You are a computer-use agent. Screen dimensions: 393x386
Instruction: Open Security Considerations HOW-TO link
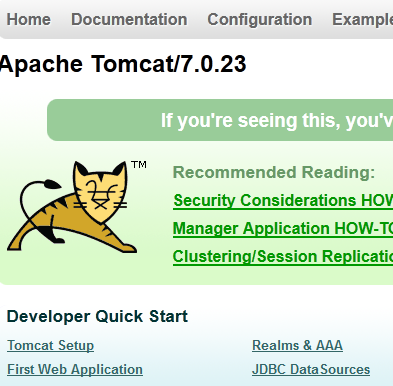click(x=283, y=201)
